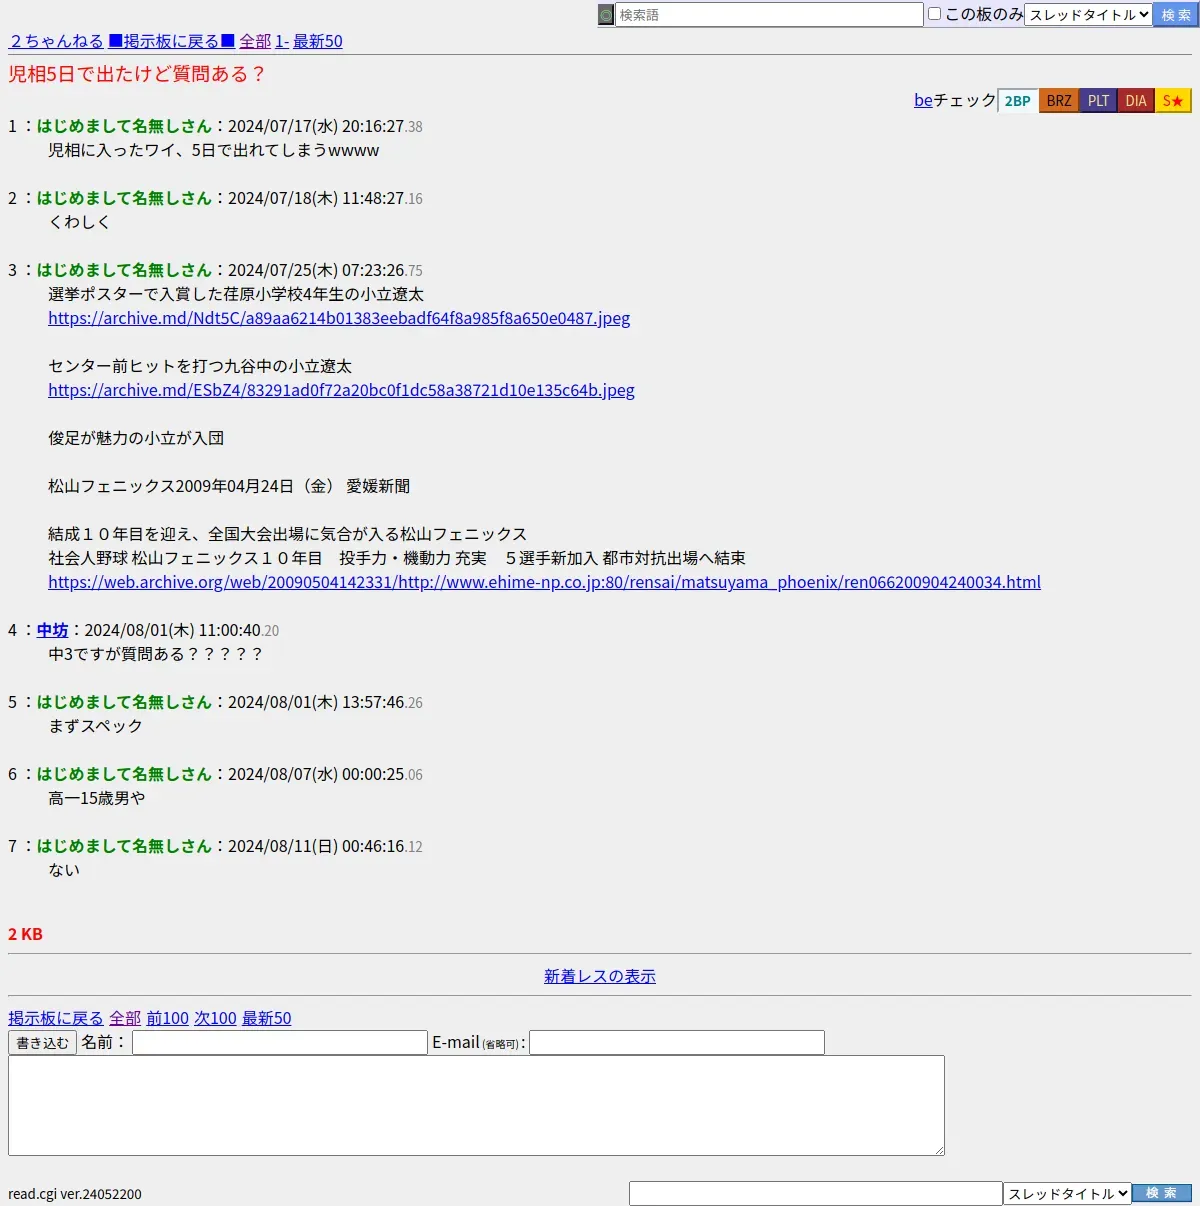Select the orange BRZ badge
1200x1206 pixels.
click(x=1059, y=101)
